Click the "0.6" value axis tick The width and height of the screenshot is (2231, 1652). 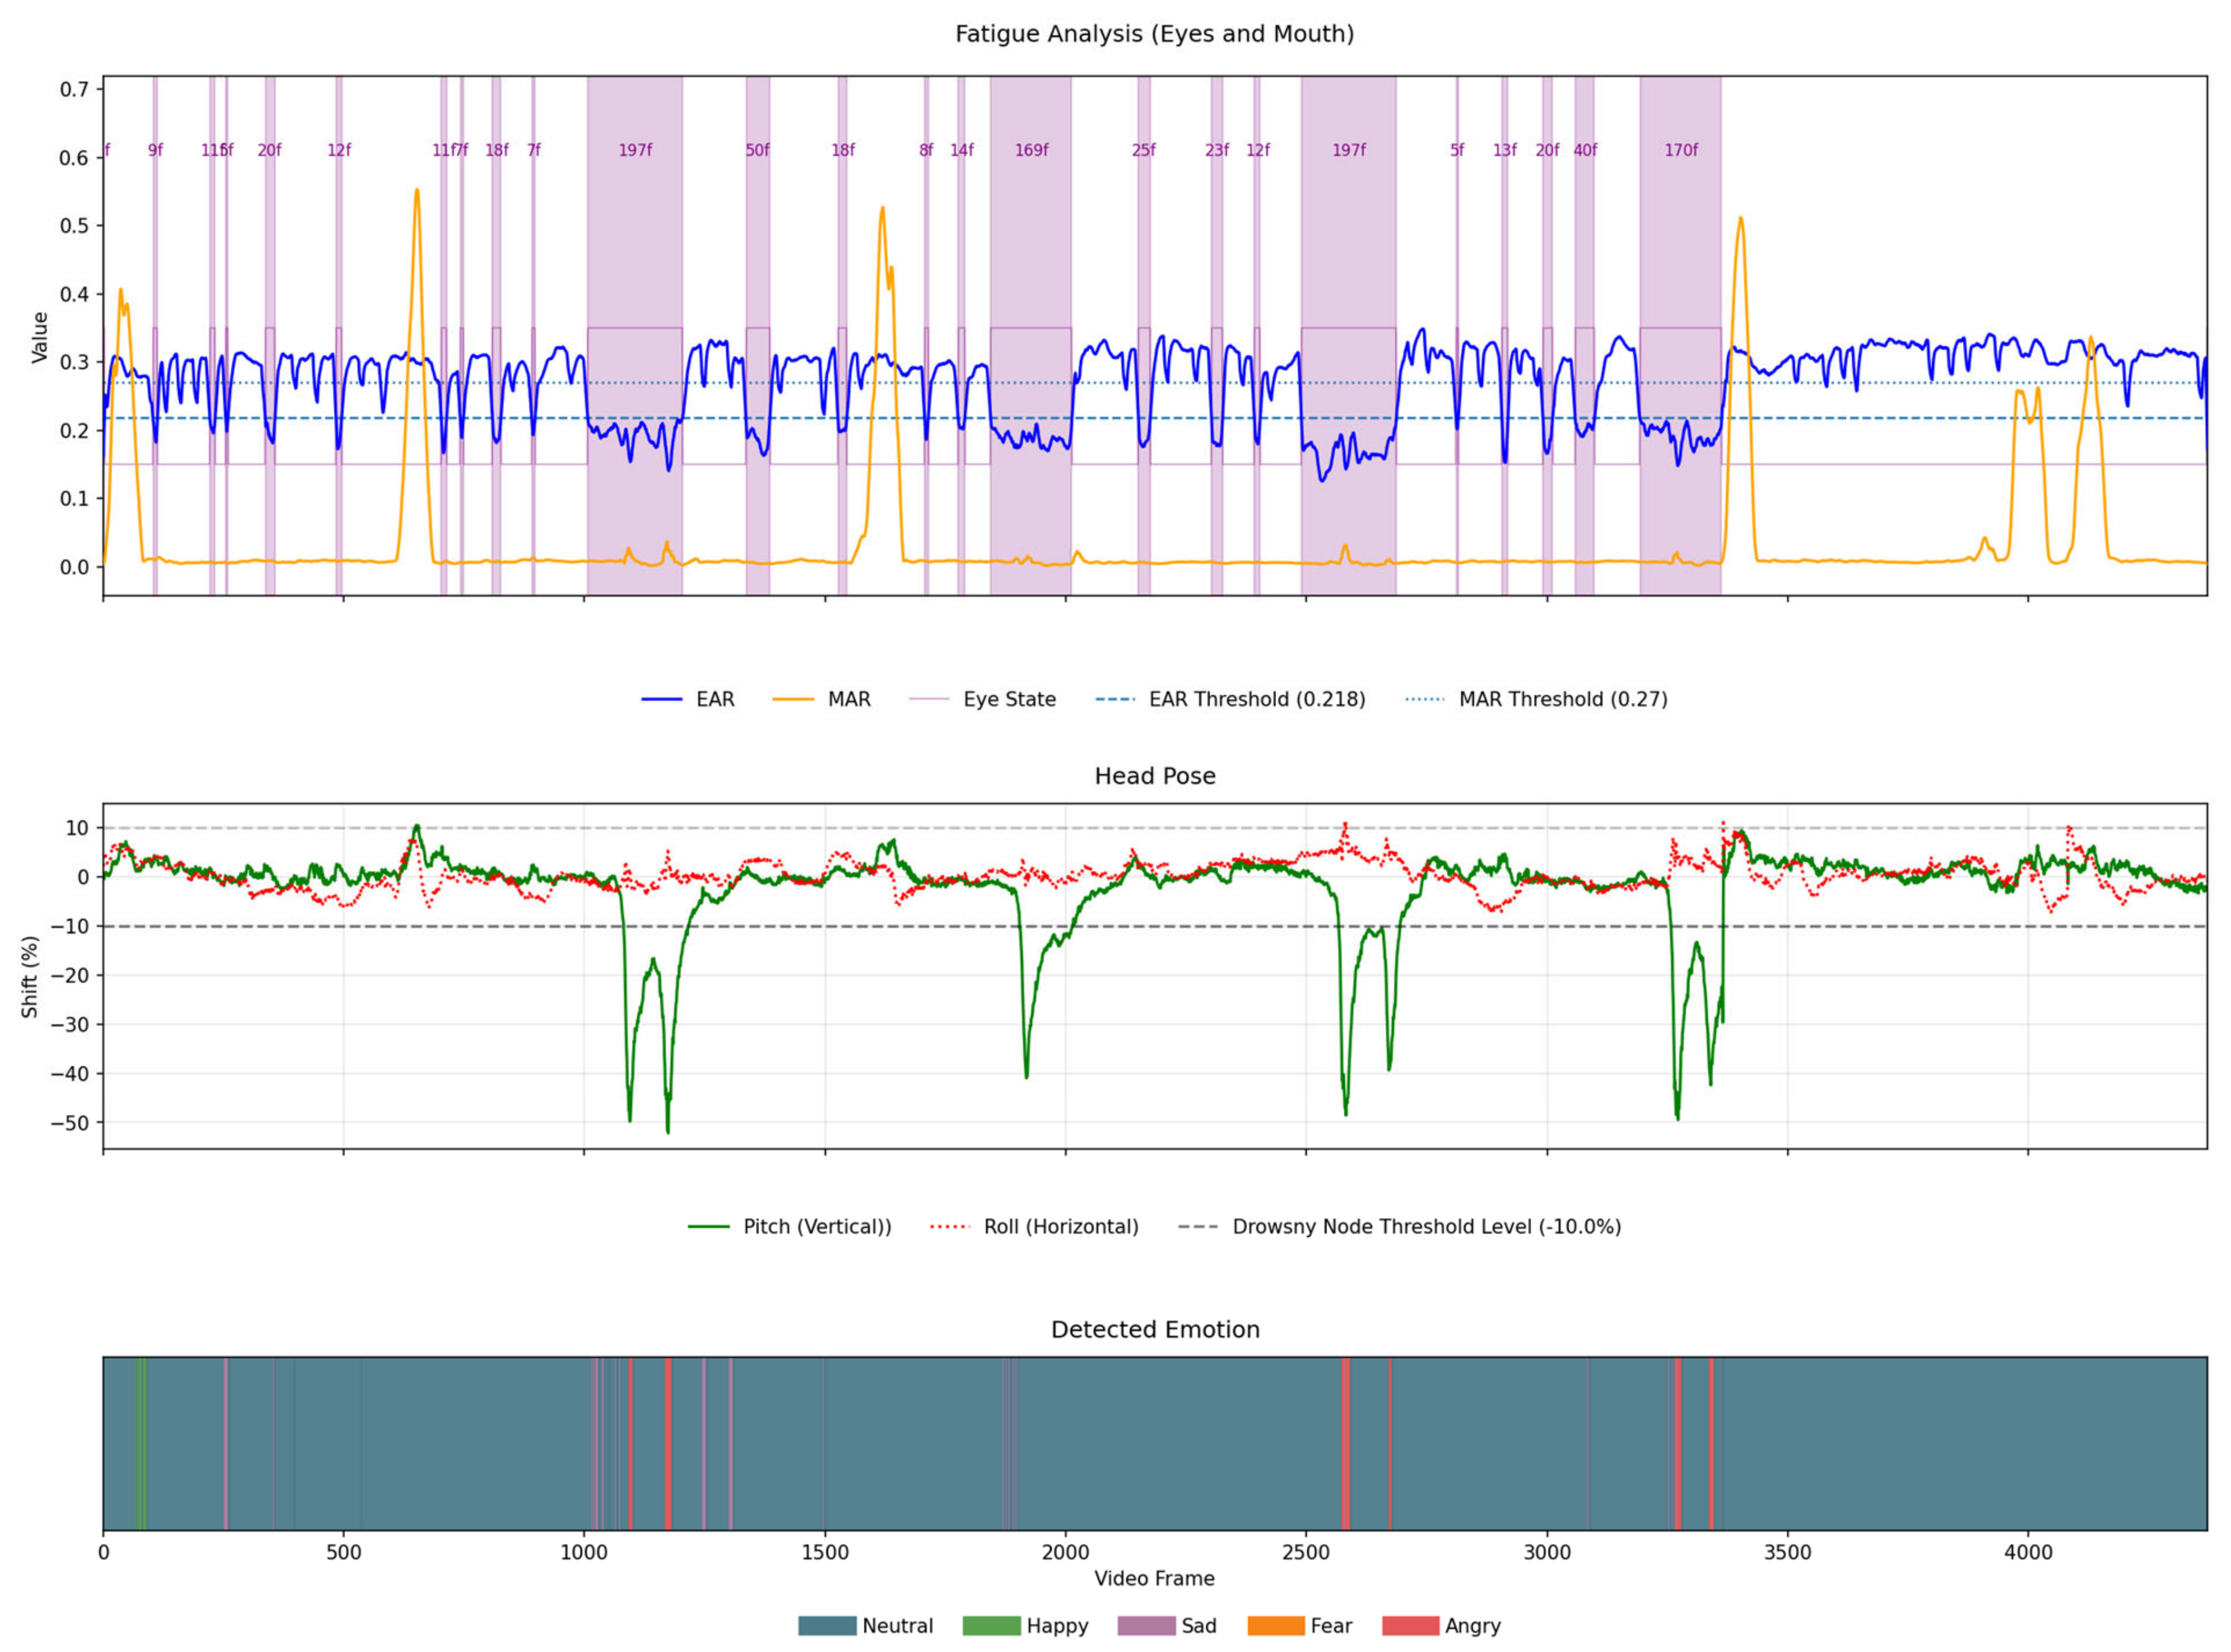pos(75,157)
